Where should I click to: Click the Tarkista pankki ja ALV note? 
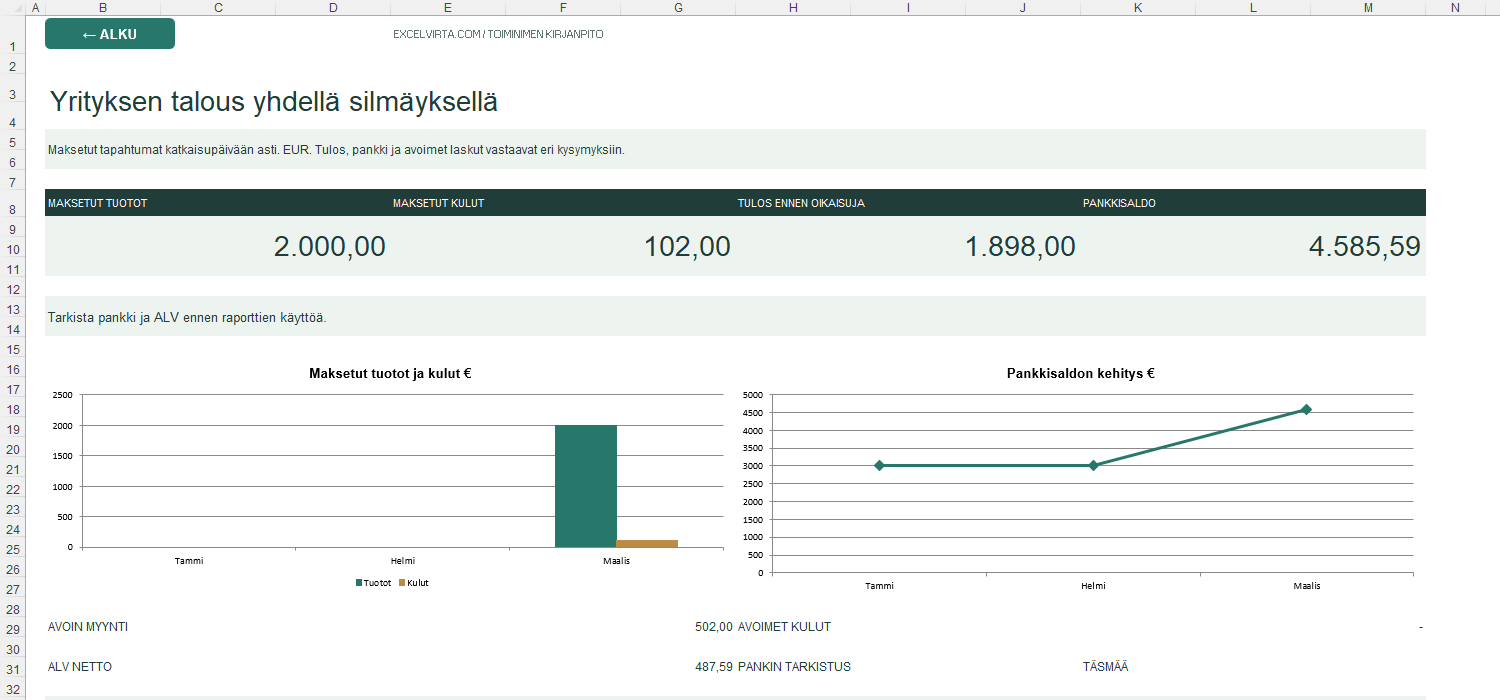pos(187,318)
